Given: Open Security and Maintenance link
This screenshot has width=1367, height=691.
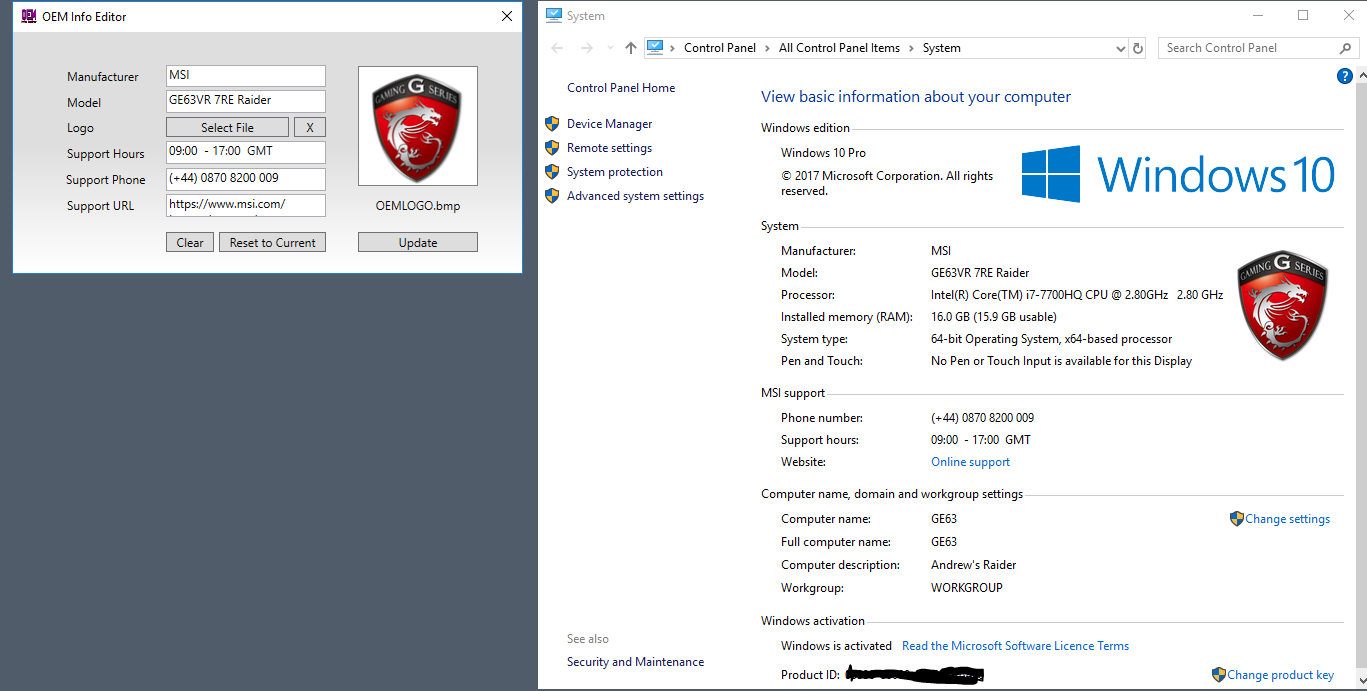Looking at the screenshot, I should (x=635, y=662).
